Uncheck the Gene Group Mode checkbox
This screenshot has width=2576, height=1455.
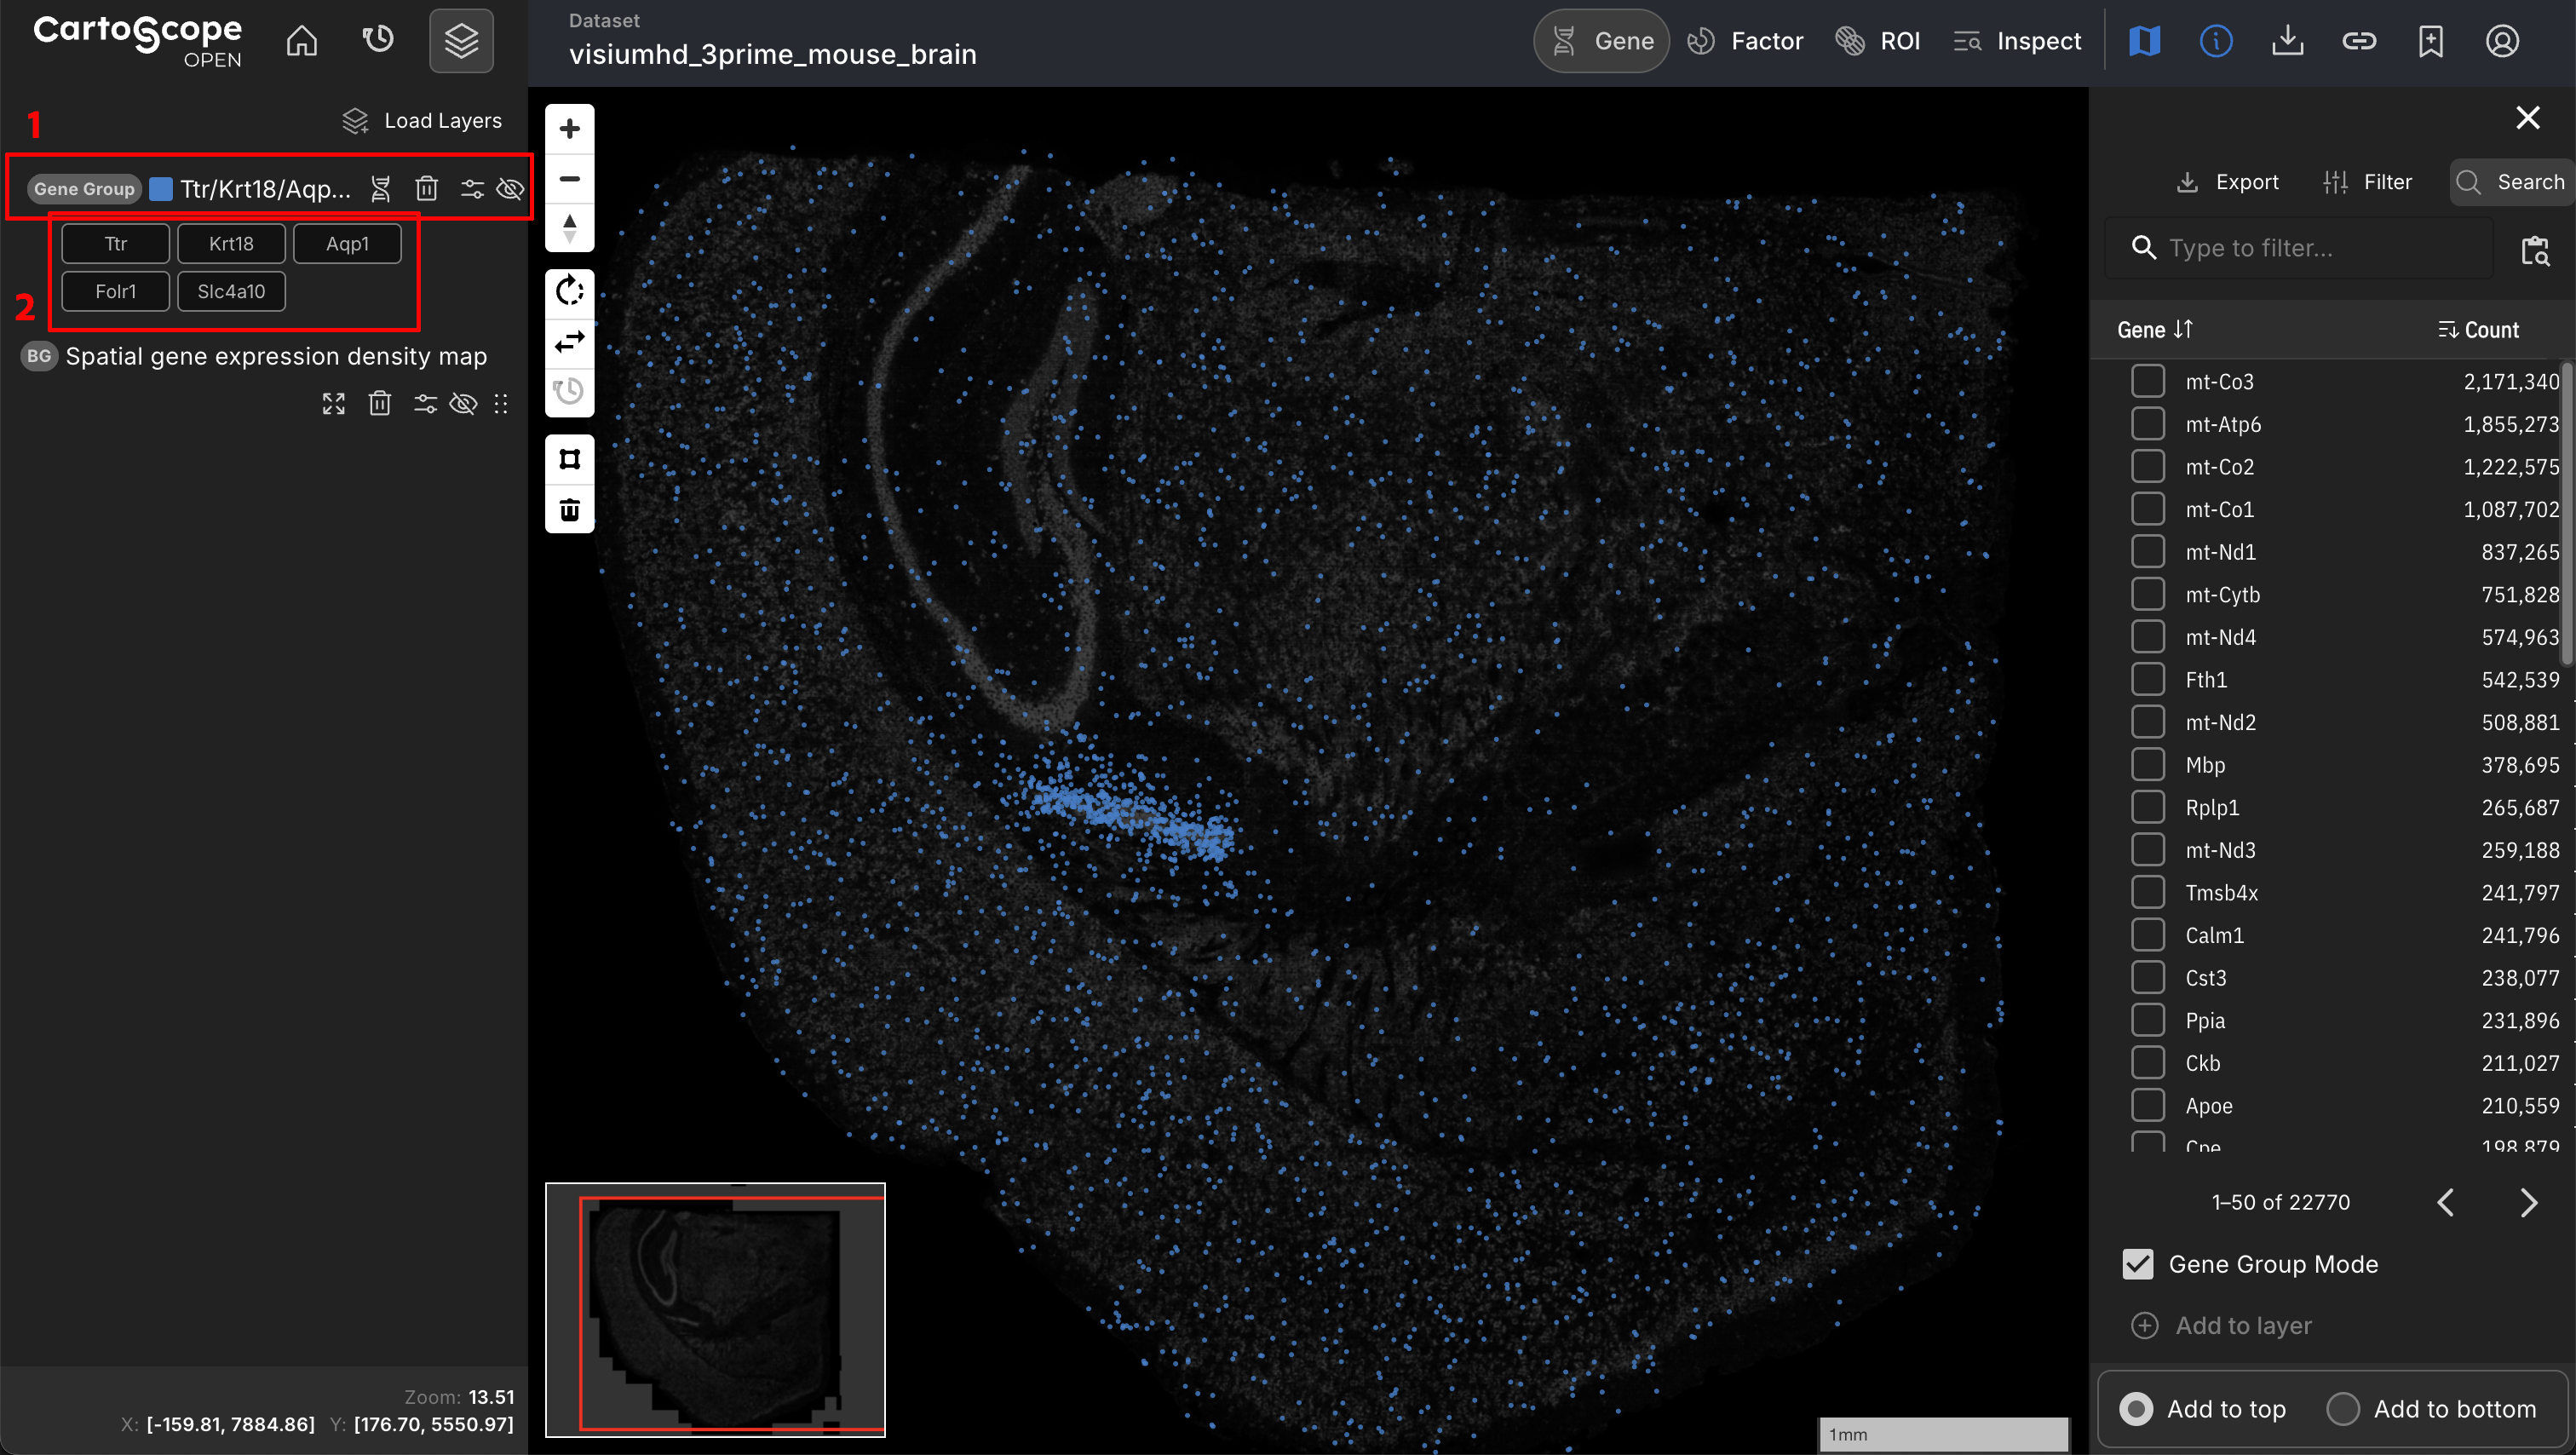coord(2138,1264)
